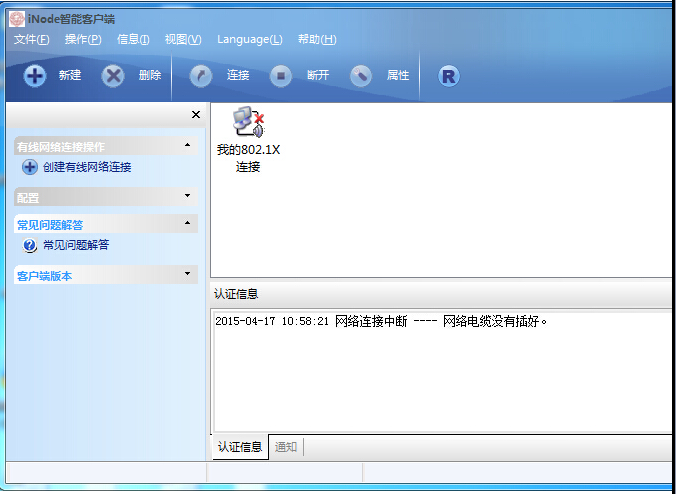
Task: Open the 视图(V) menu
Action: tap(183, 40)
